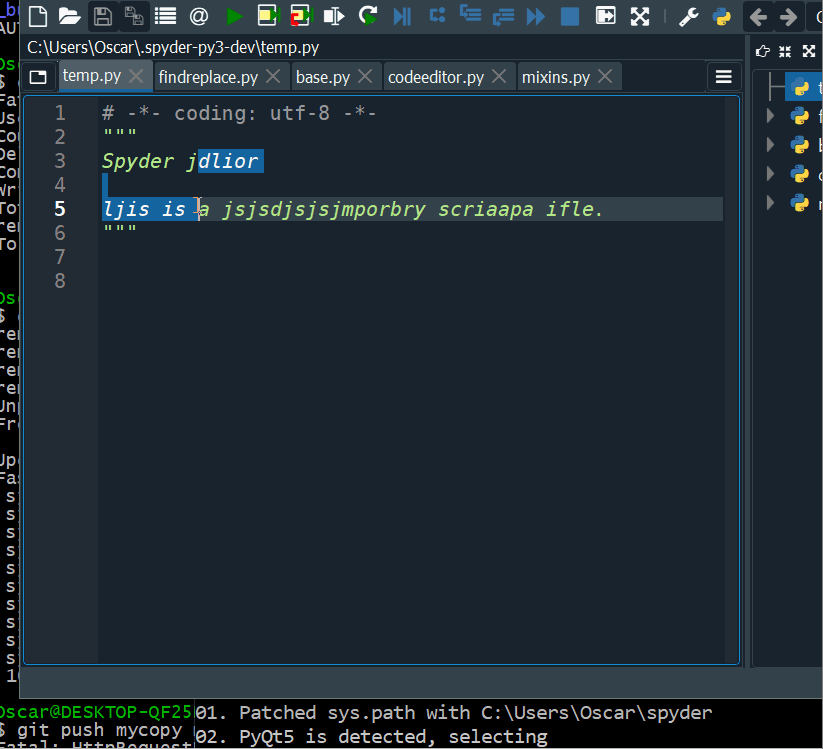
Task: Create a new file from the toolbar
Action: [x=38, y=16]
